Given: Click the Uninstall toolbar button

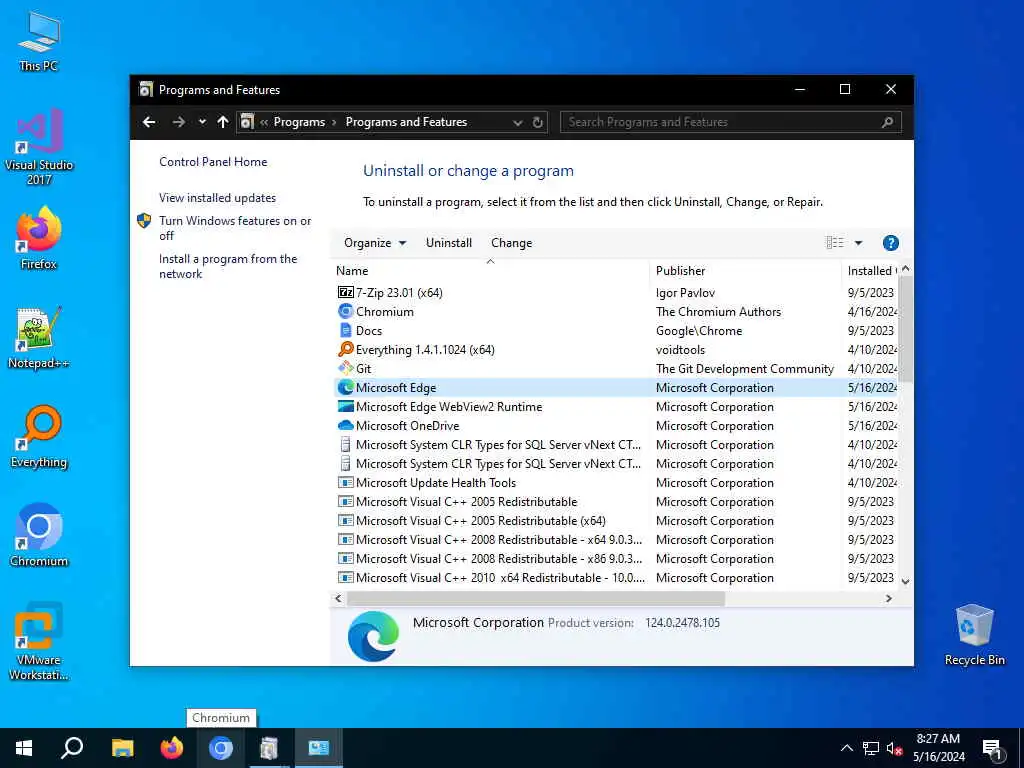Looking at the screenshot, I should click(x=449, y=243).
